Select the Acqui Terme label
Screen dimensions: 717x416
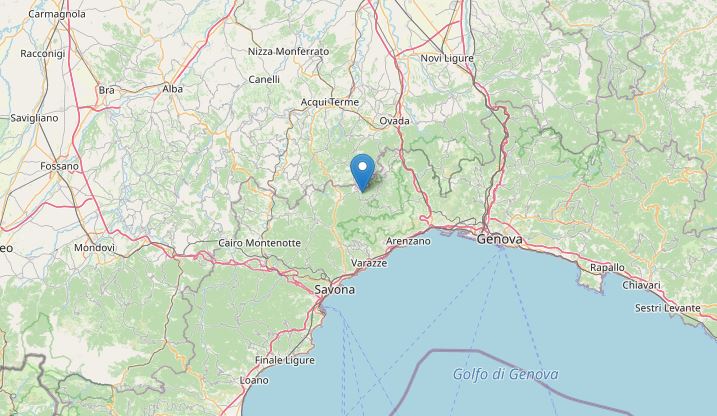[330, 102]
